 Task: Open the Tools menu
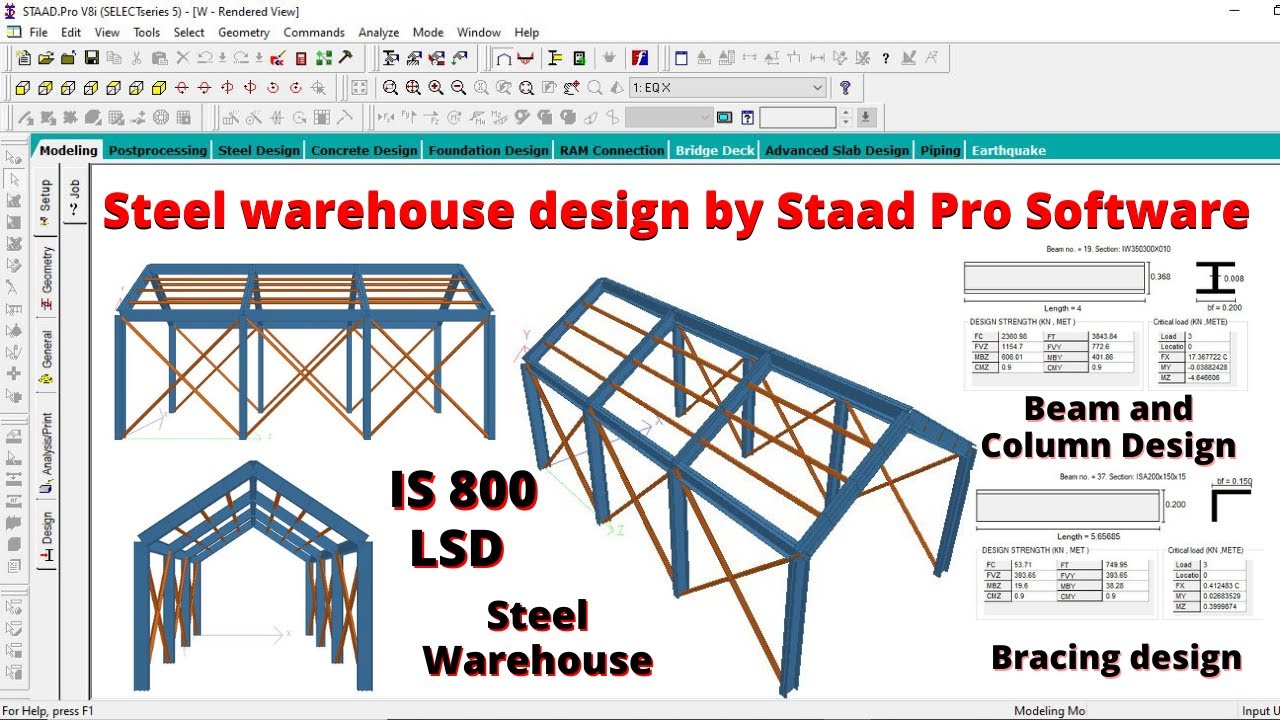146,32
